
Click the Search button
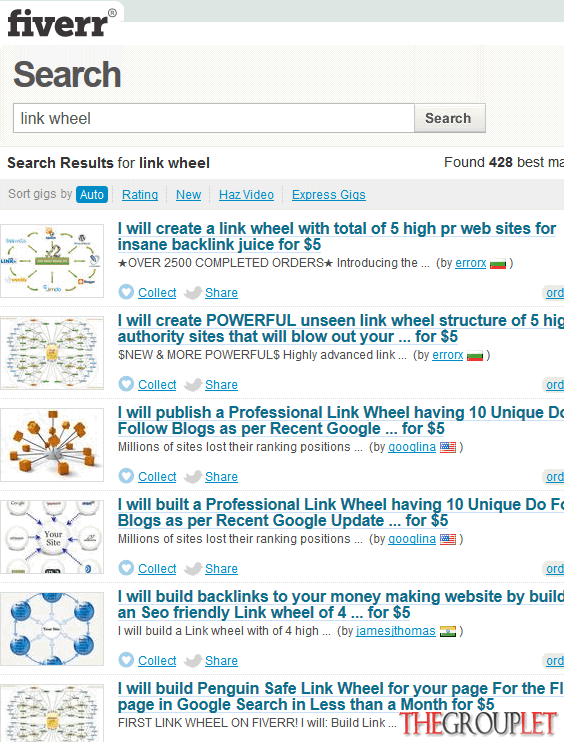coord(450,118)
